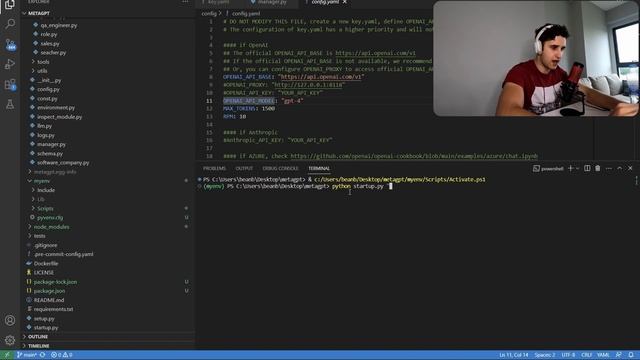The height and width of the screenshot is (360, 640).
Task: Select the Terminal panel tab
Action: (x=319, y=169)
